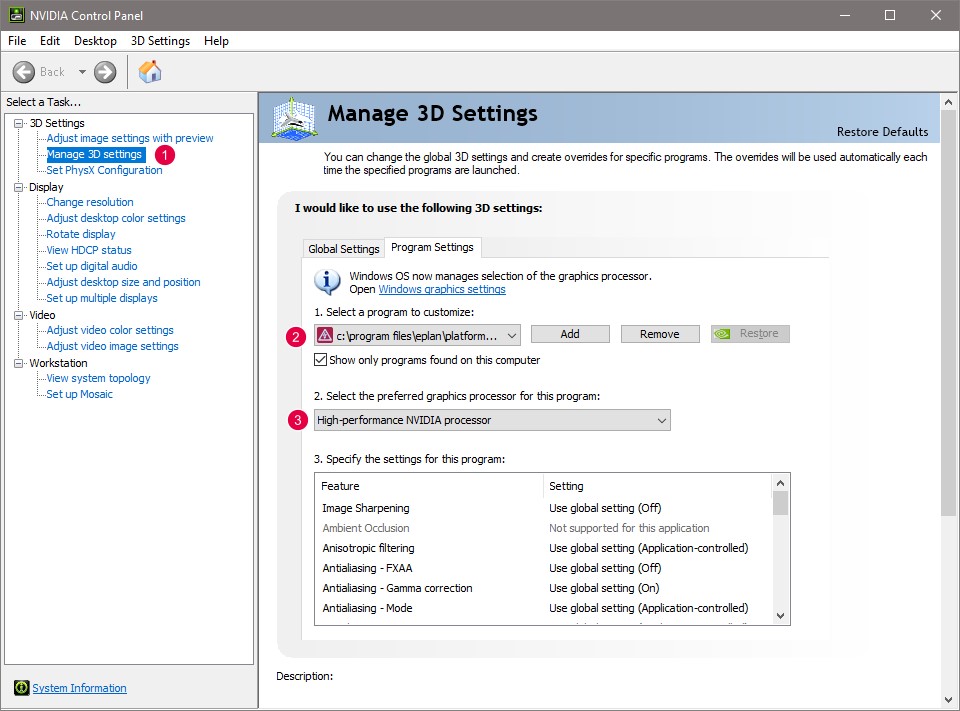960x711 pixels.
Task: Uncheck Show only programs found on this computer
Action: click(x=321, y=360)
